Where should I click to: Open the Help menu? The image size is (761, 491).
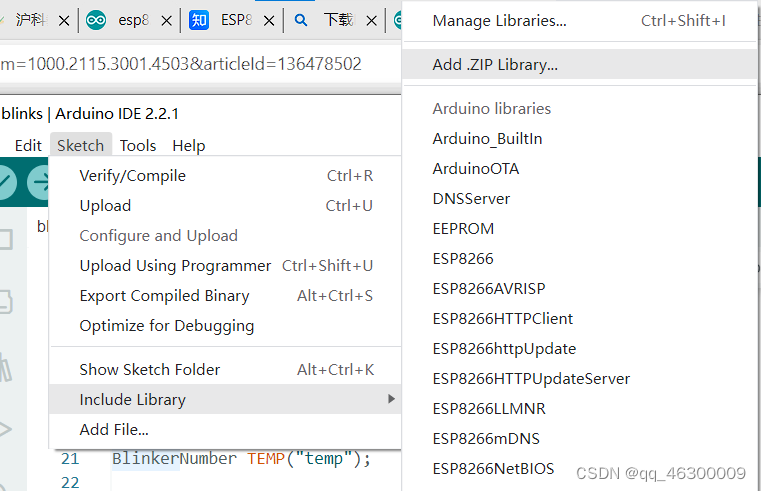[189, 146]
